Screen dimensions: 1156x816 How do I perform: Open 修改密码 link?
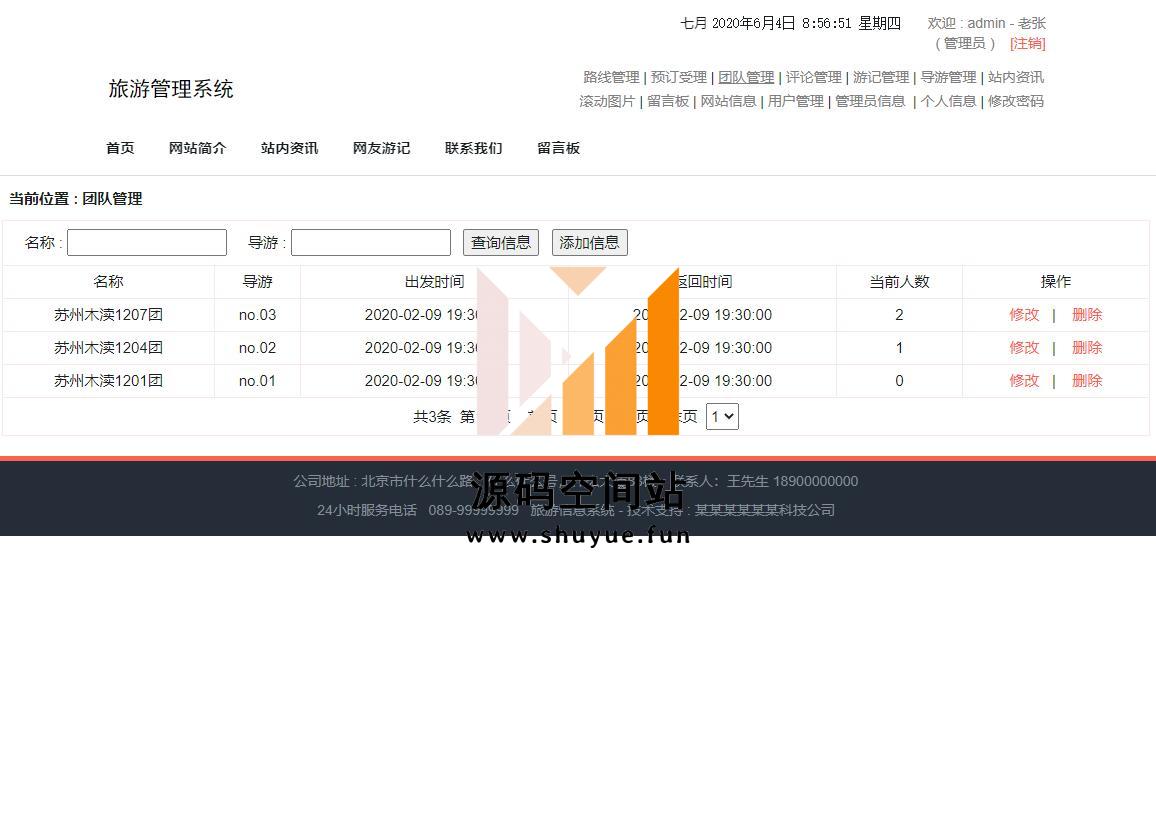(1016, 101)
